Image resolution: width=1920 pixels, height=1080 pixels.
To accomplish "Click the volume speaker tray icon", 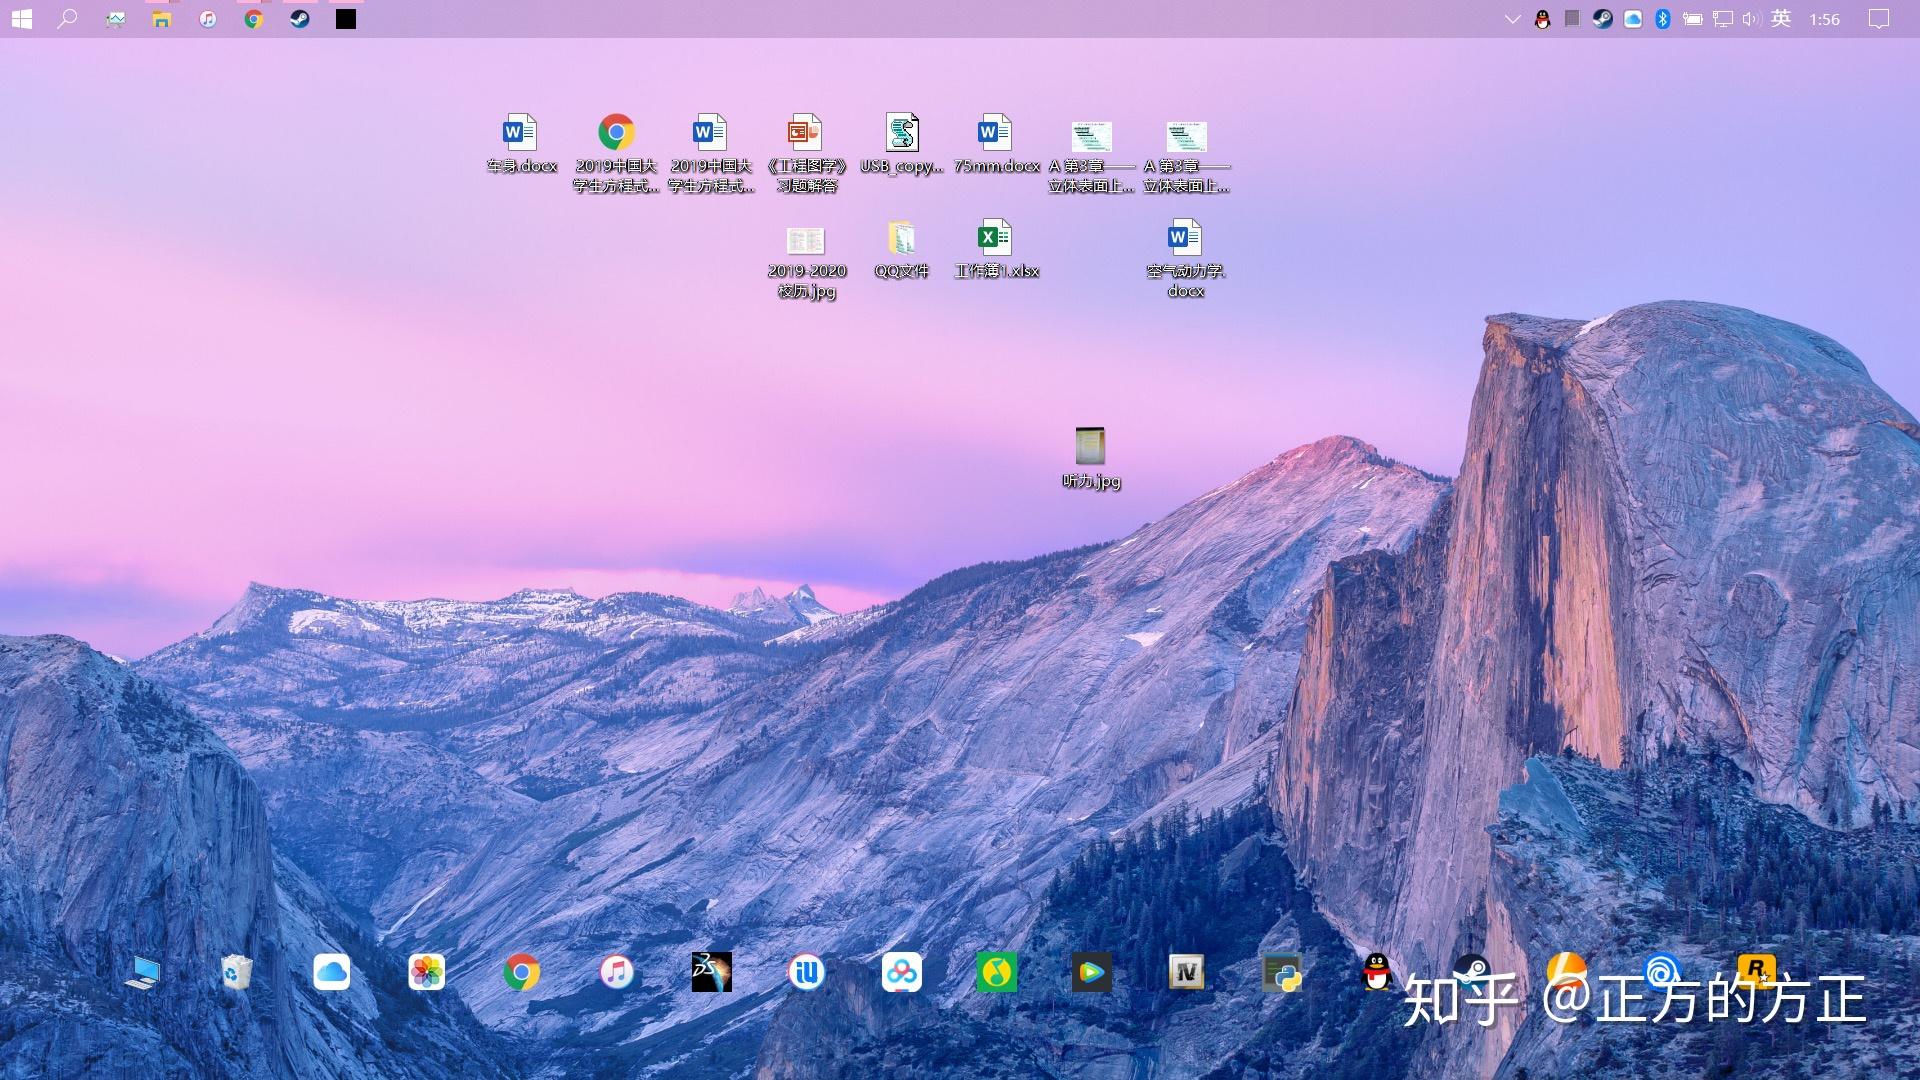I will tap(1750, 19).
